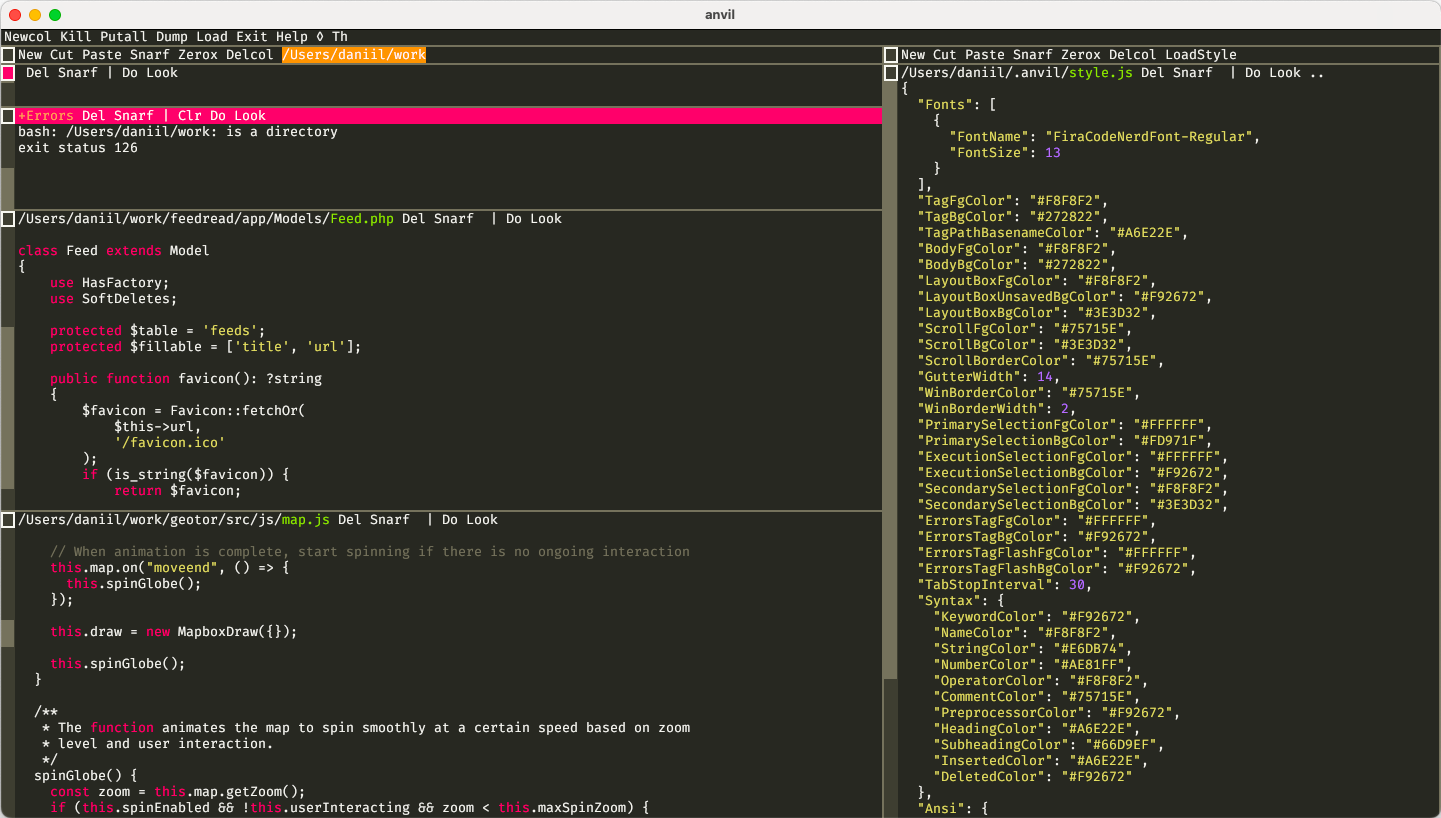Screen dimensions: 1441x818
Task: Click the layout box beside Feed.php path
Action: coord(8,219)
